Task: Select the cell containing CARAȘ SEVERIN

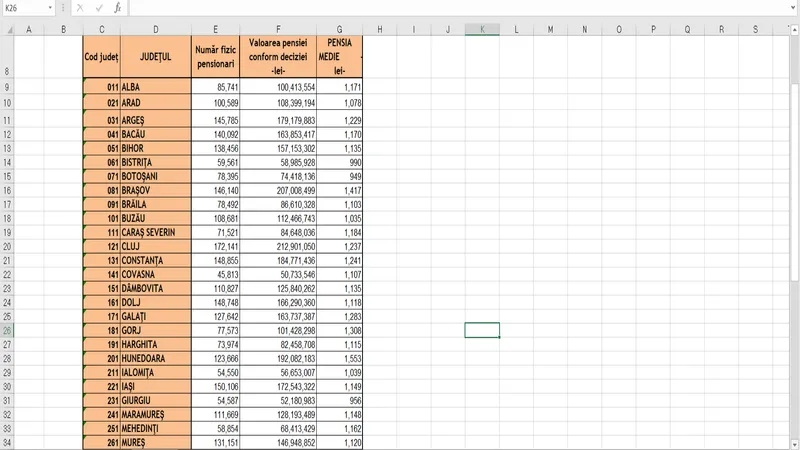Action: pos(155,232)
